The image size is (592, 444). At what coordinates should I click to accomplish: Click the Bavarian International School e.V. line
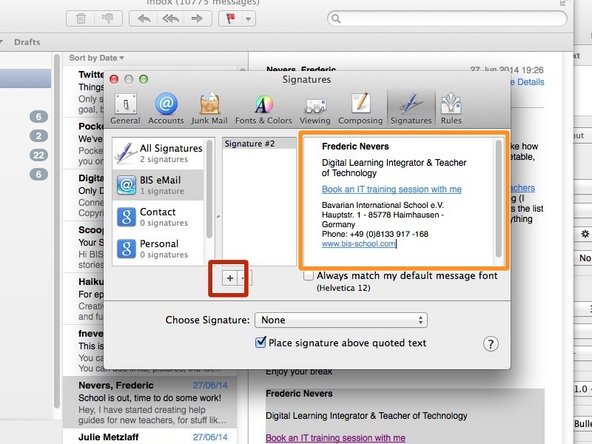[x=383, y=205]
